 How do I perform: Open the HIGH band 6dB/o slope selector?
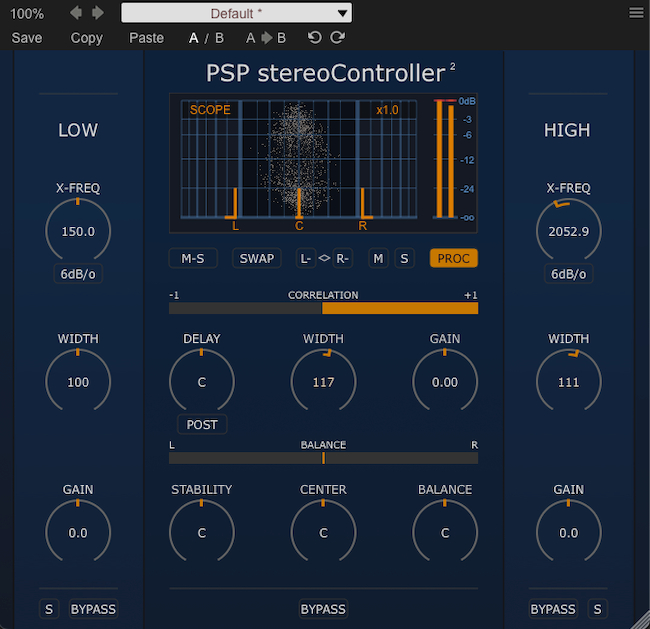tap(568, 274)
